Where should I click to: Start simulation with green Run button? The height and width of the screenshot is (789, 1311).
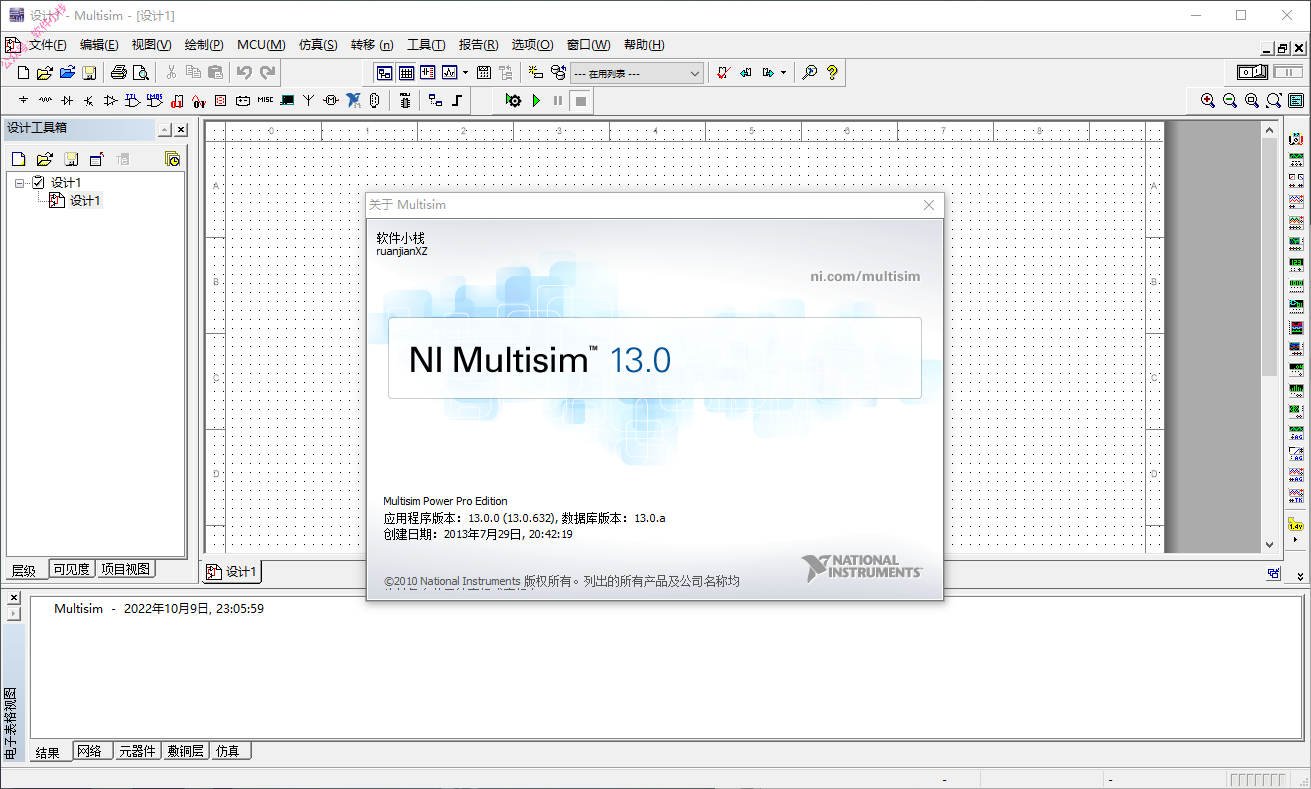pos(536,100)
